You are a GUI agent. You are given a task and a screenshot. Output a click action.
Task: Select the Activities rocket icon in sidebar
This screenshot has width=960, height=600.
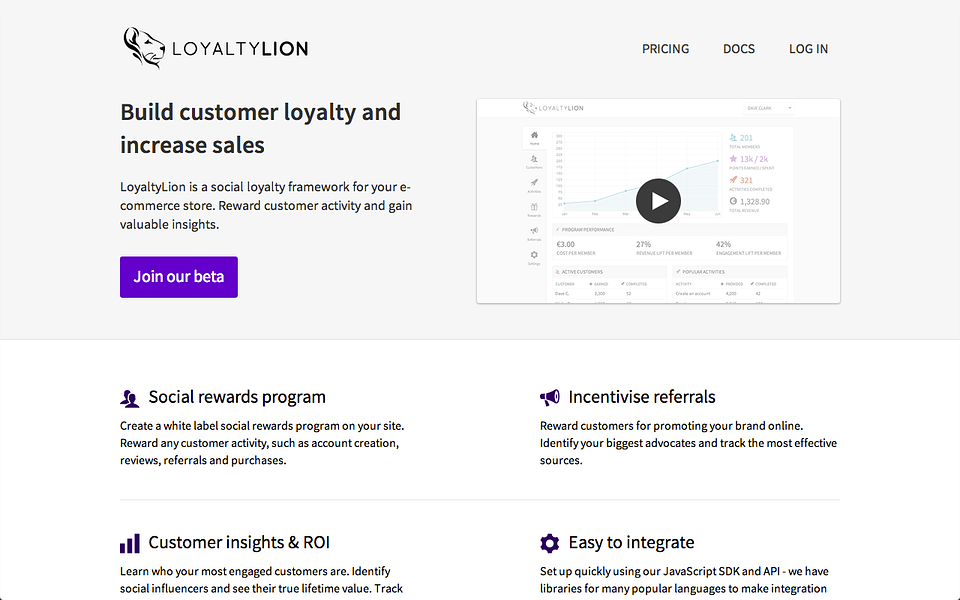pos(535,182)
